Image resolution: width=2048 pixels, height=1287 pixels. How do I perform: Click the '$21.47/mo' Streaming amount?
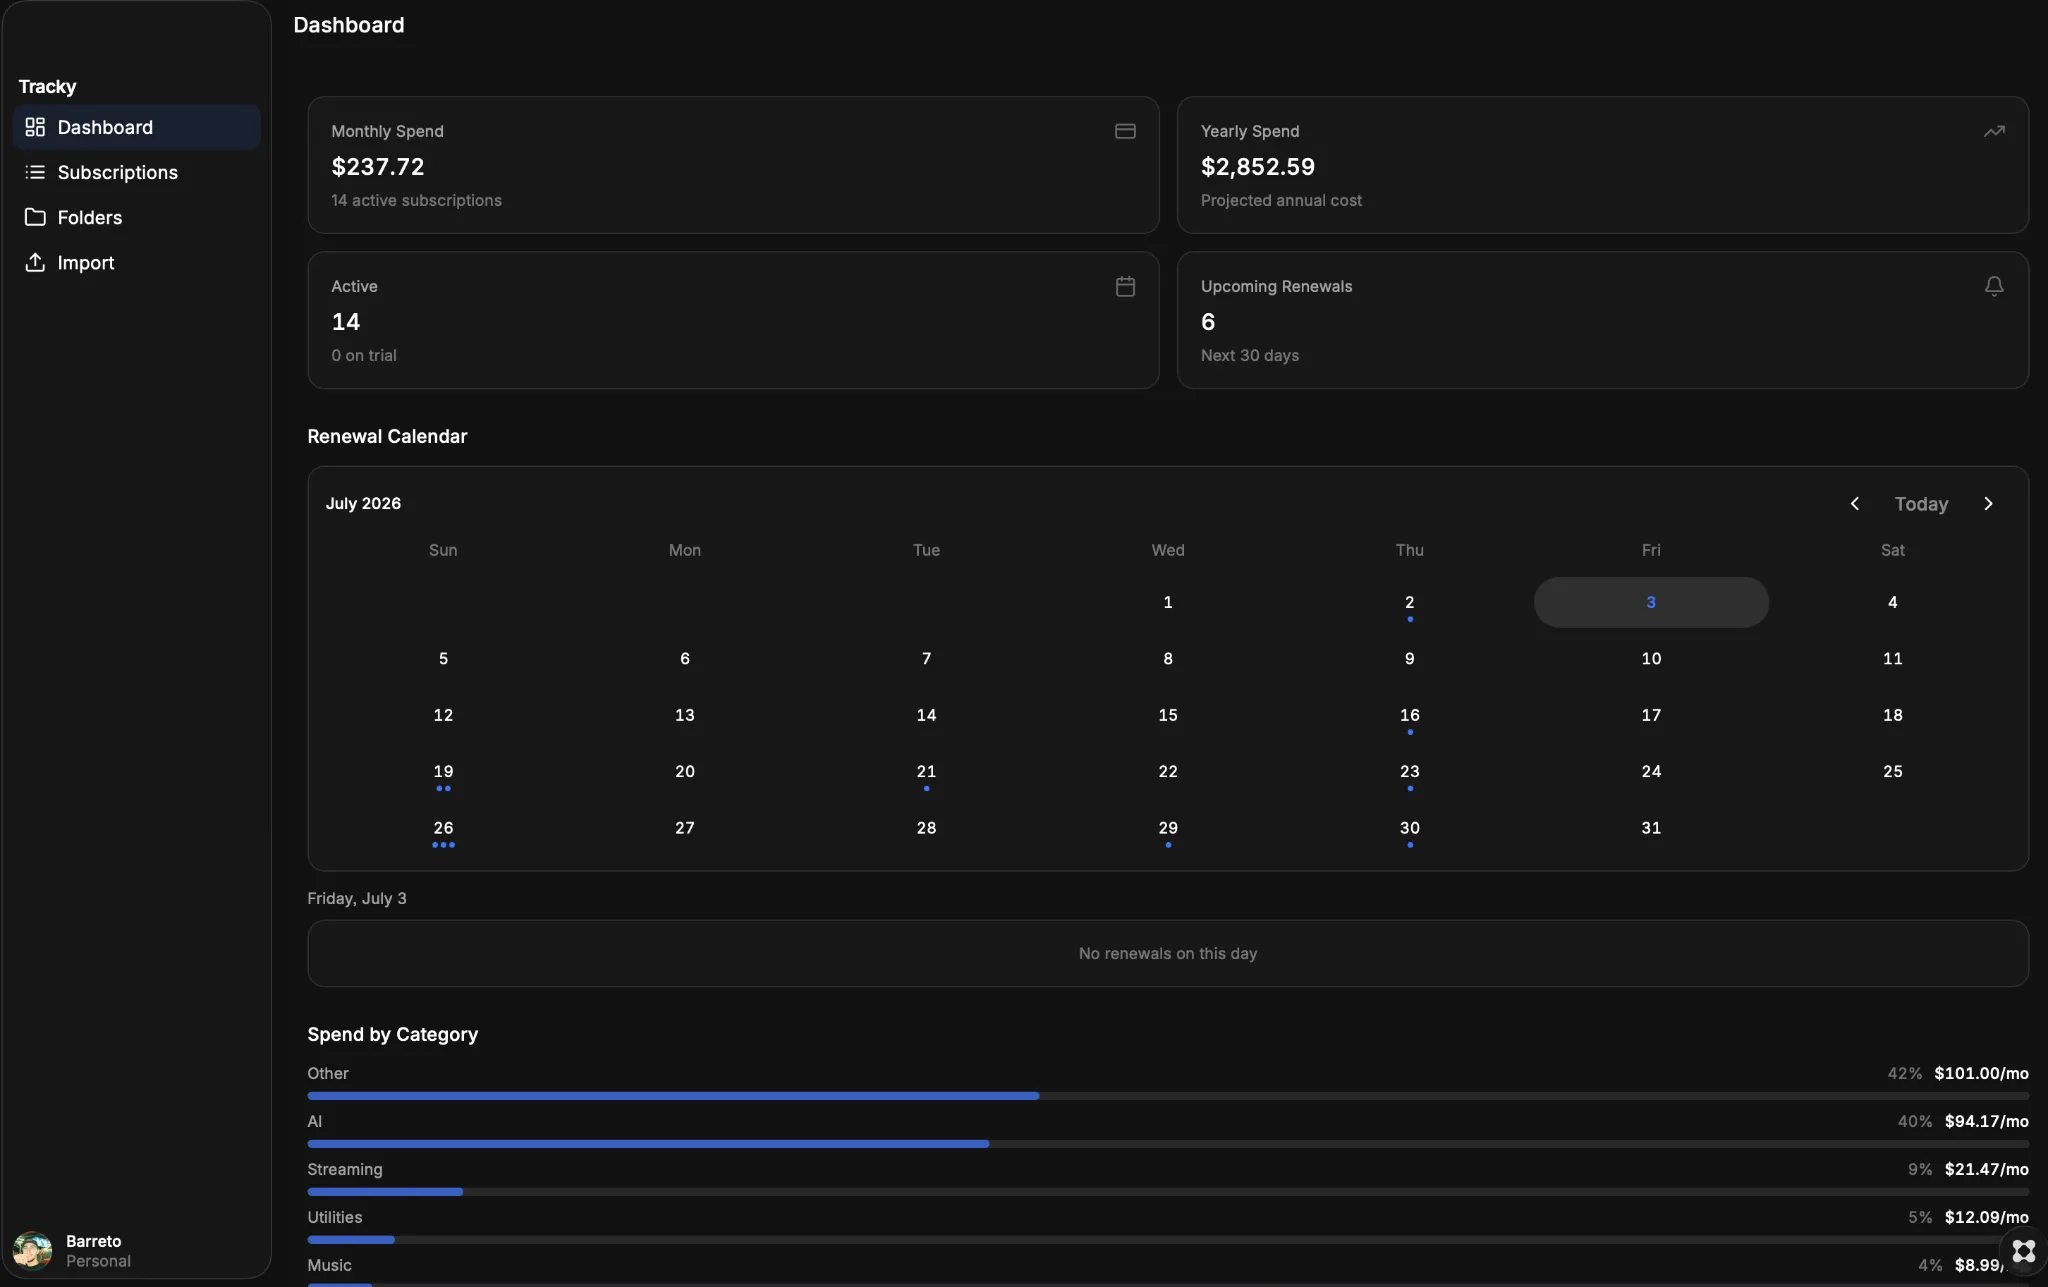pyautogui.click(x=1986, y=1169)
